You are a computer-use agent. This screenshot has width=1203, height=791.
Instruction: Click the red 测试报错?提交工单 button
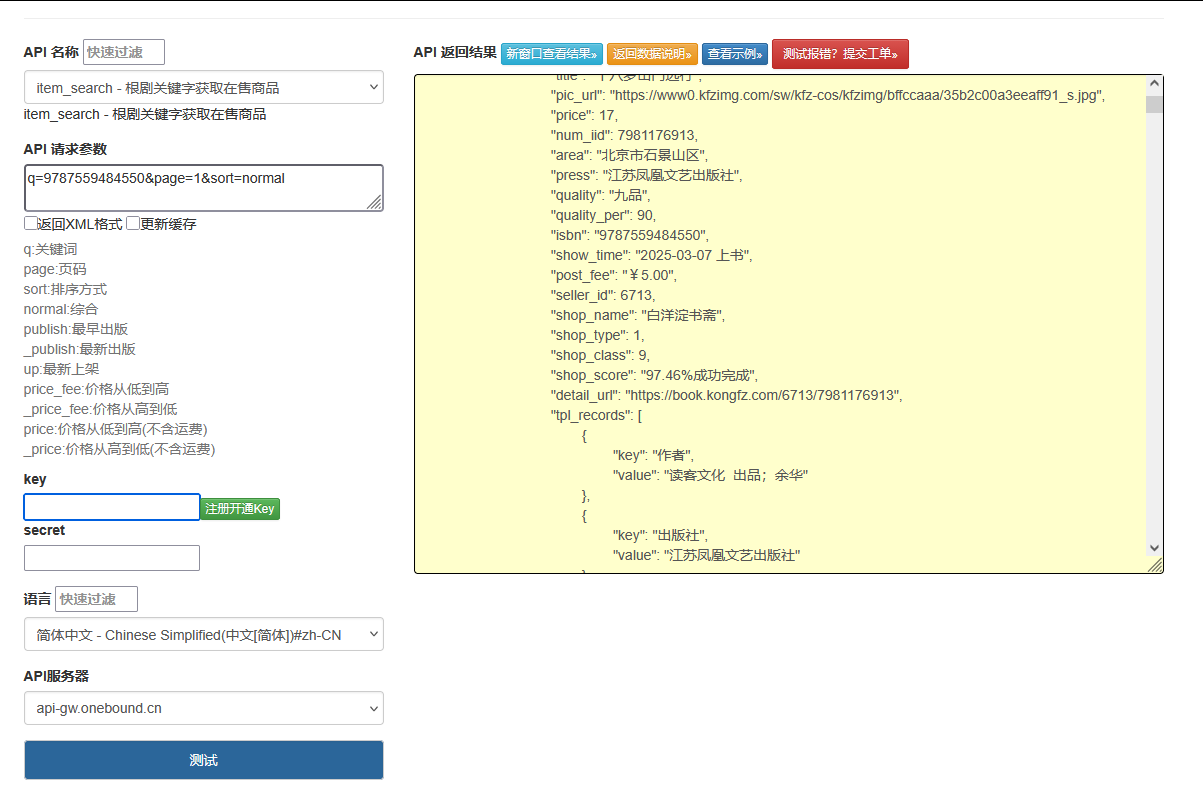coord(840,54)
